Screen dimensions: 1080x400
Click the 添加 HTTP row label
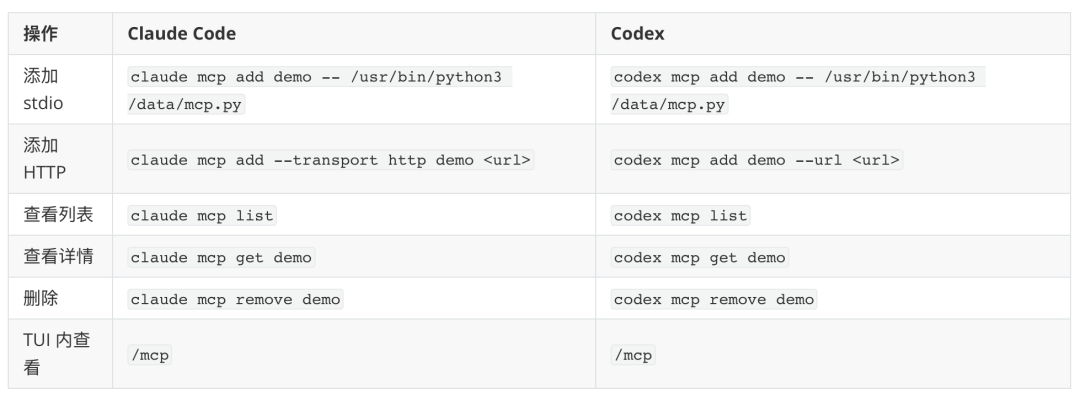(x=45, y=159)
